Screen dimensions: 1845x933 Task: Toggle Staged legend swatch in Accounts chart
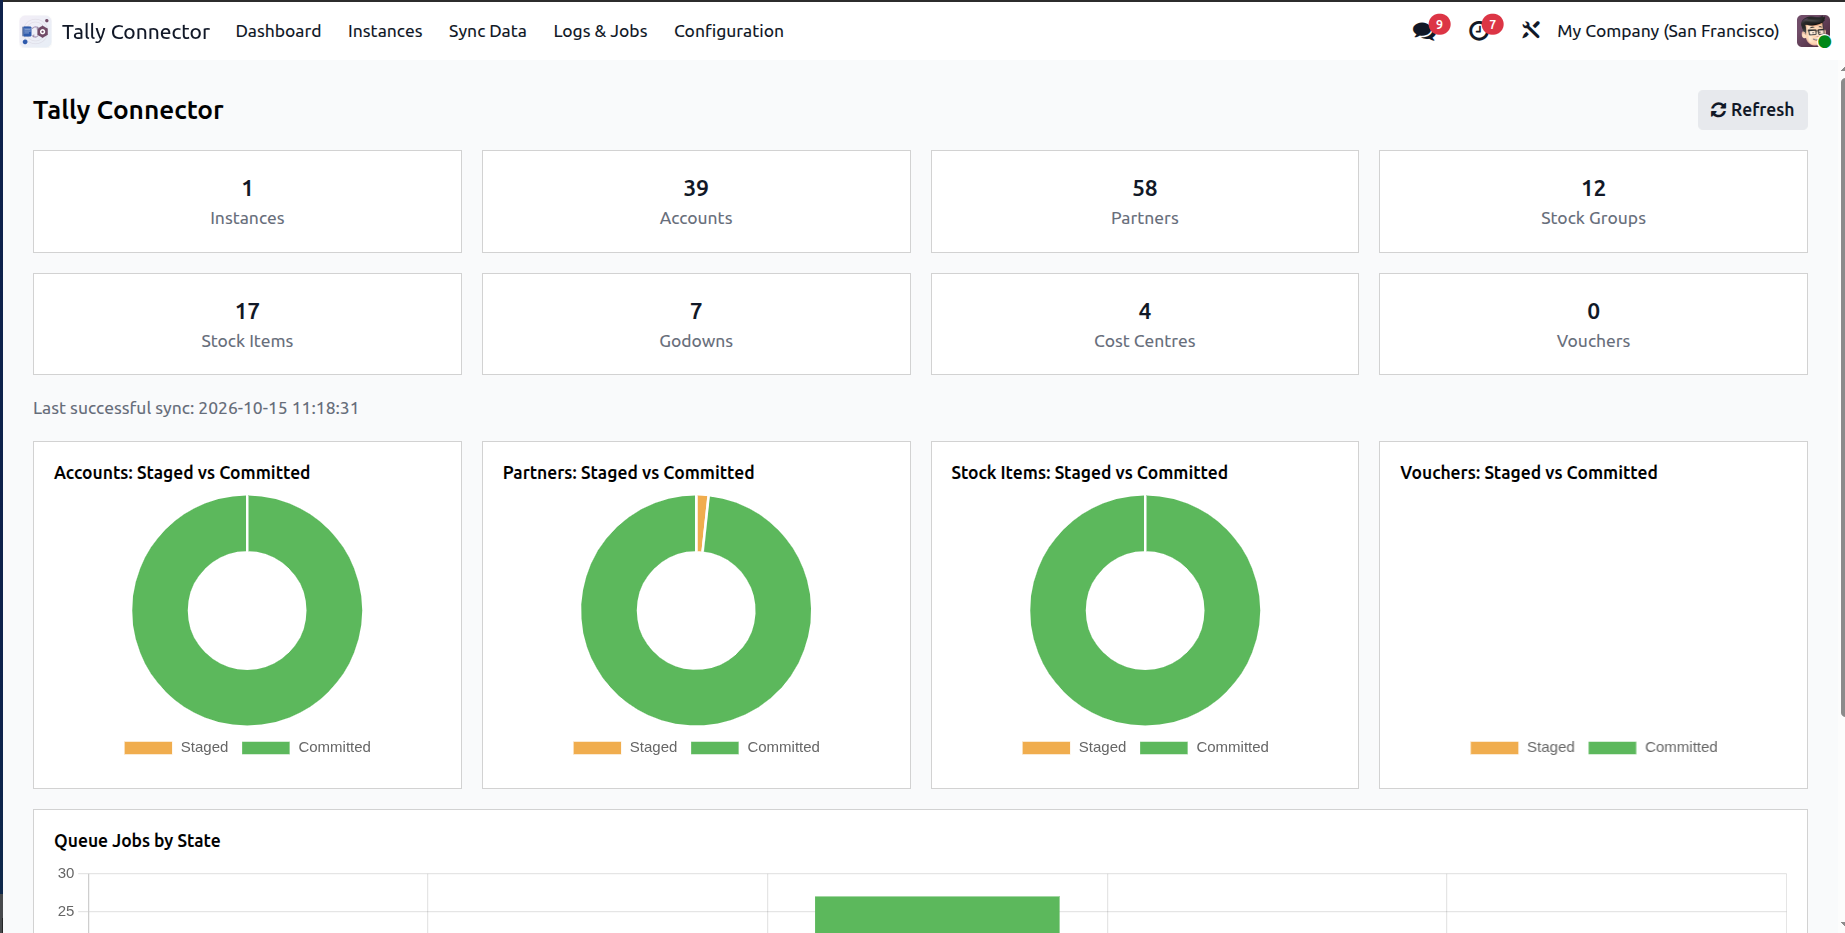point(148,748)
